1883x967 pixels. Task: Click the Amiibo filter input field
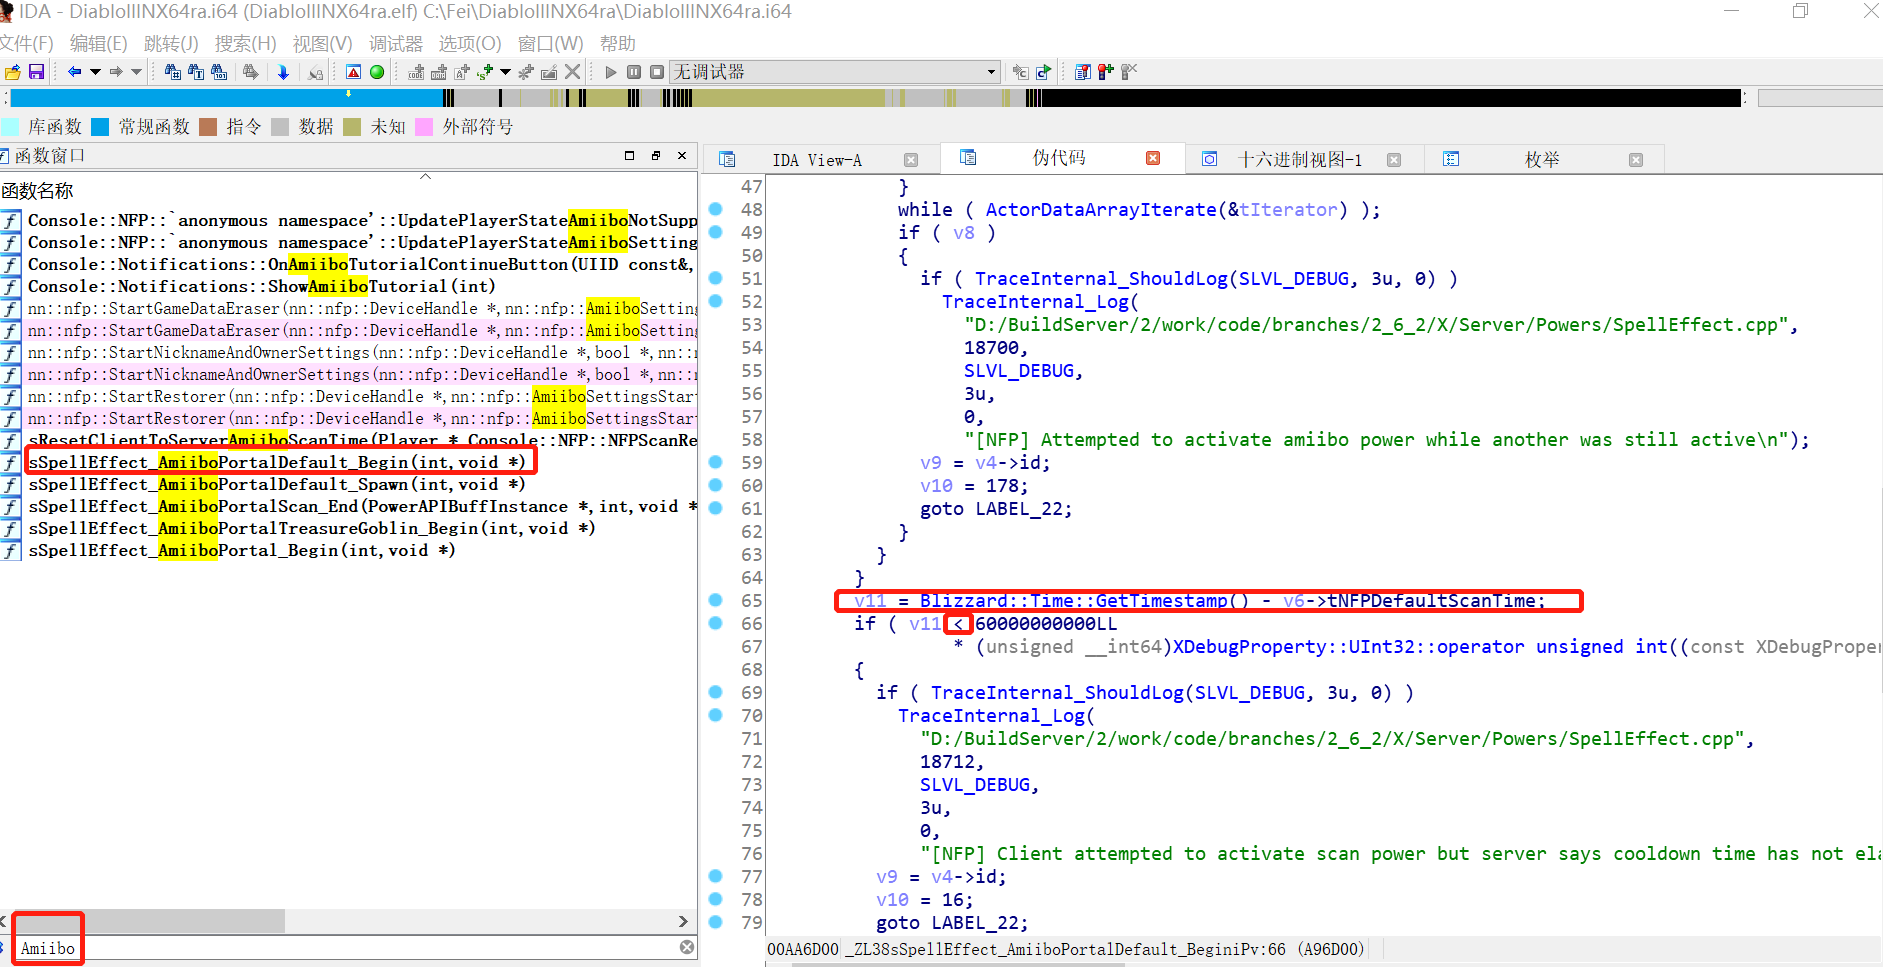[x=345, y=948]
